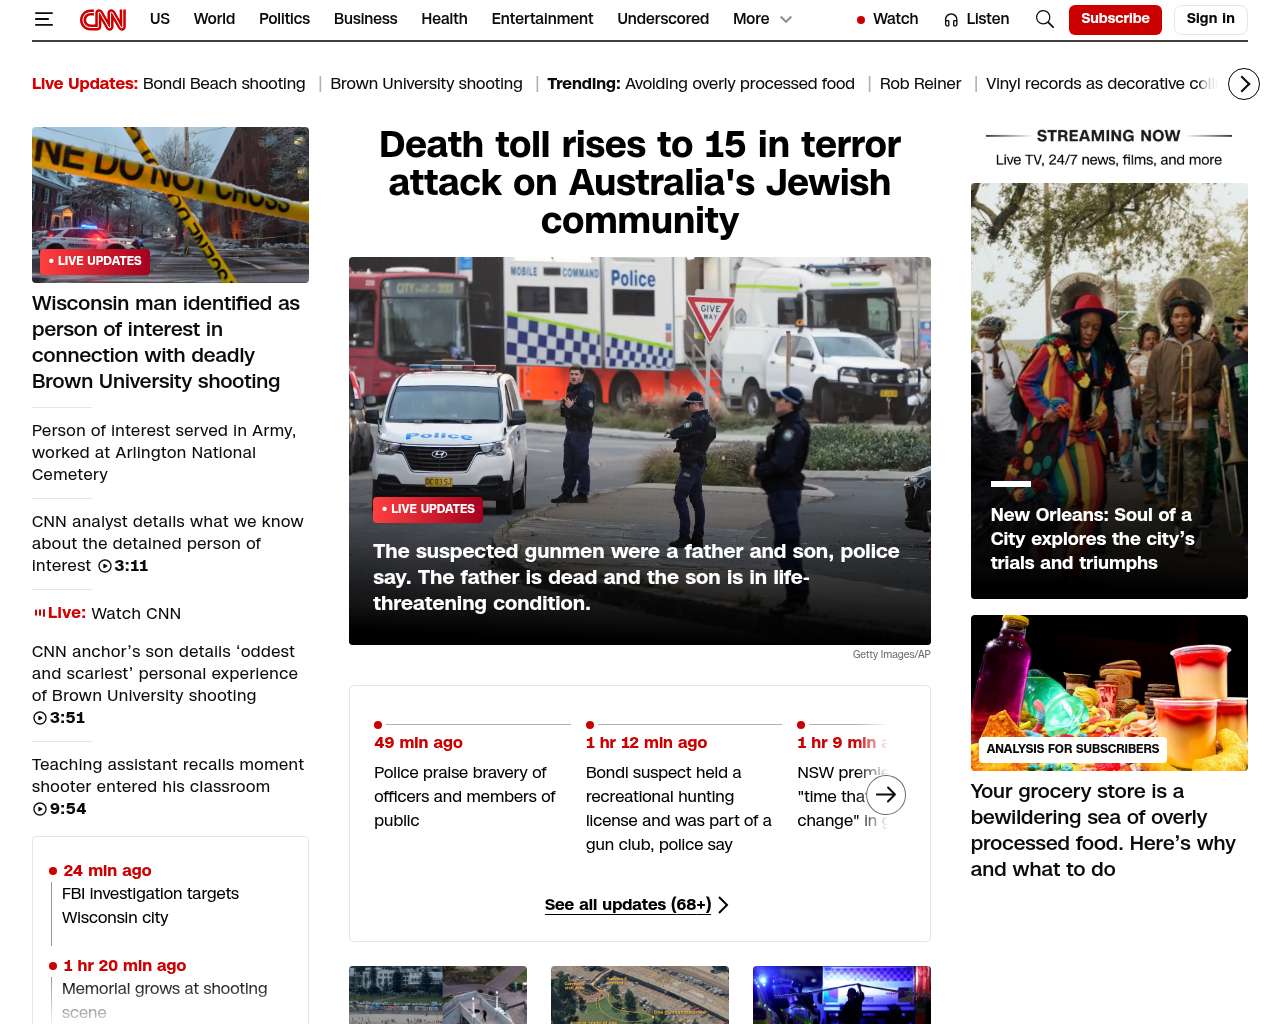
Task: Click the processed food drinks thumbnail
Action: click(x=1109, y=693)
